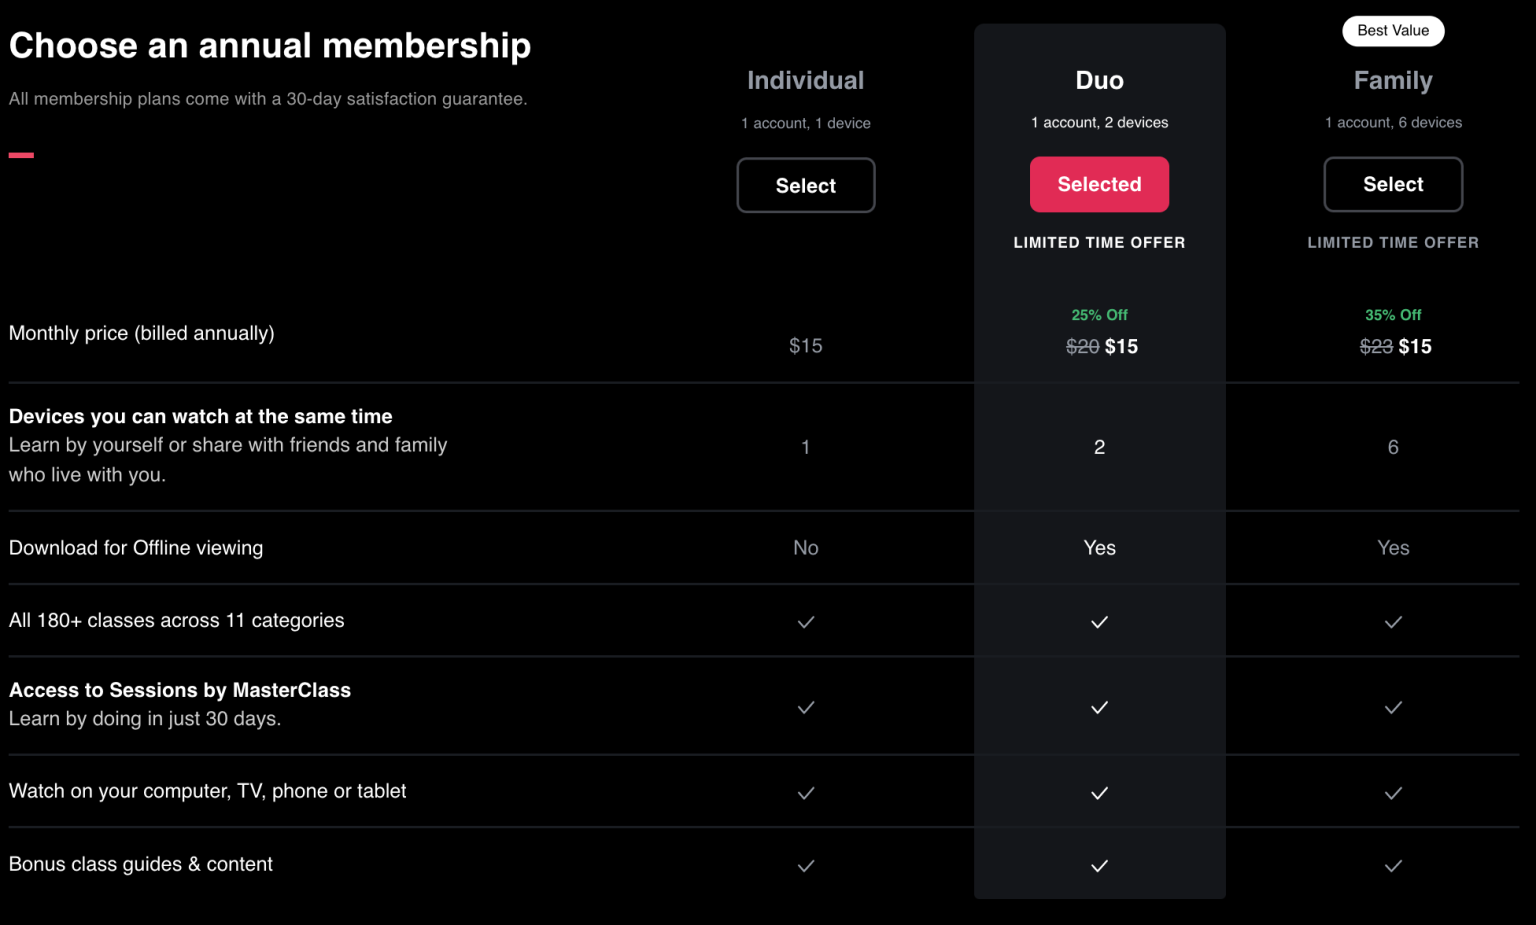Click the Individual checkmark for watch on devices
Image resolution: width=1536 pixels, height=925 pixels.
806,793
